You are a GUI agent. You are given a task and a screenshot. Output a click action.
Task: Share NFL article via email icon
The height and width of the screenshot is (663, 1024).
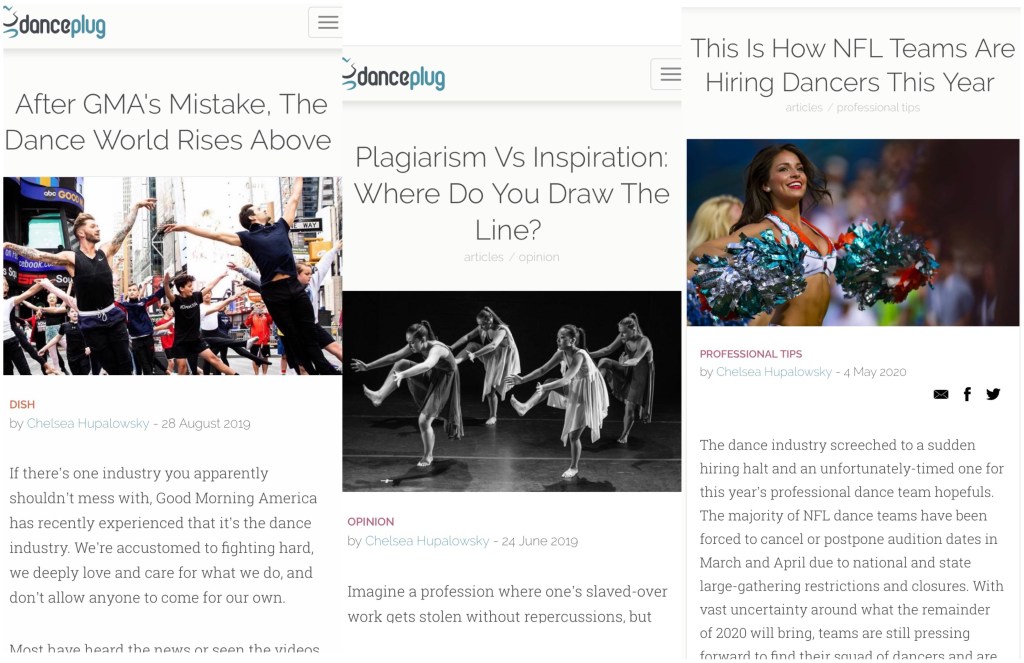(940, 394)
